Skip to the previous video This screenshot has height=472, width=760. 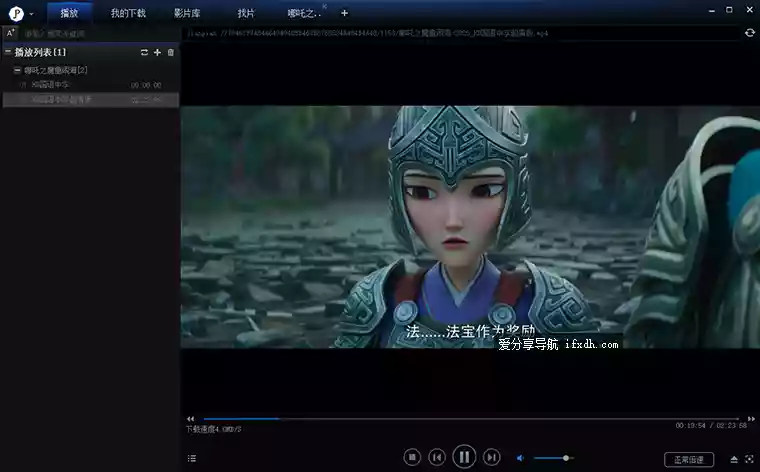point(437,457)
